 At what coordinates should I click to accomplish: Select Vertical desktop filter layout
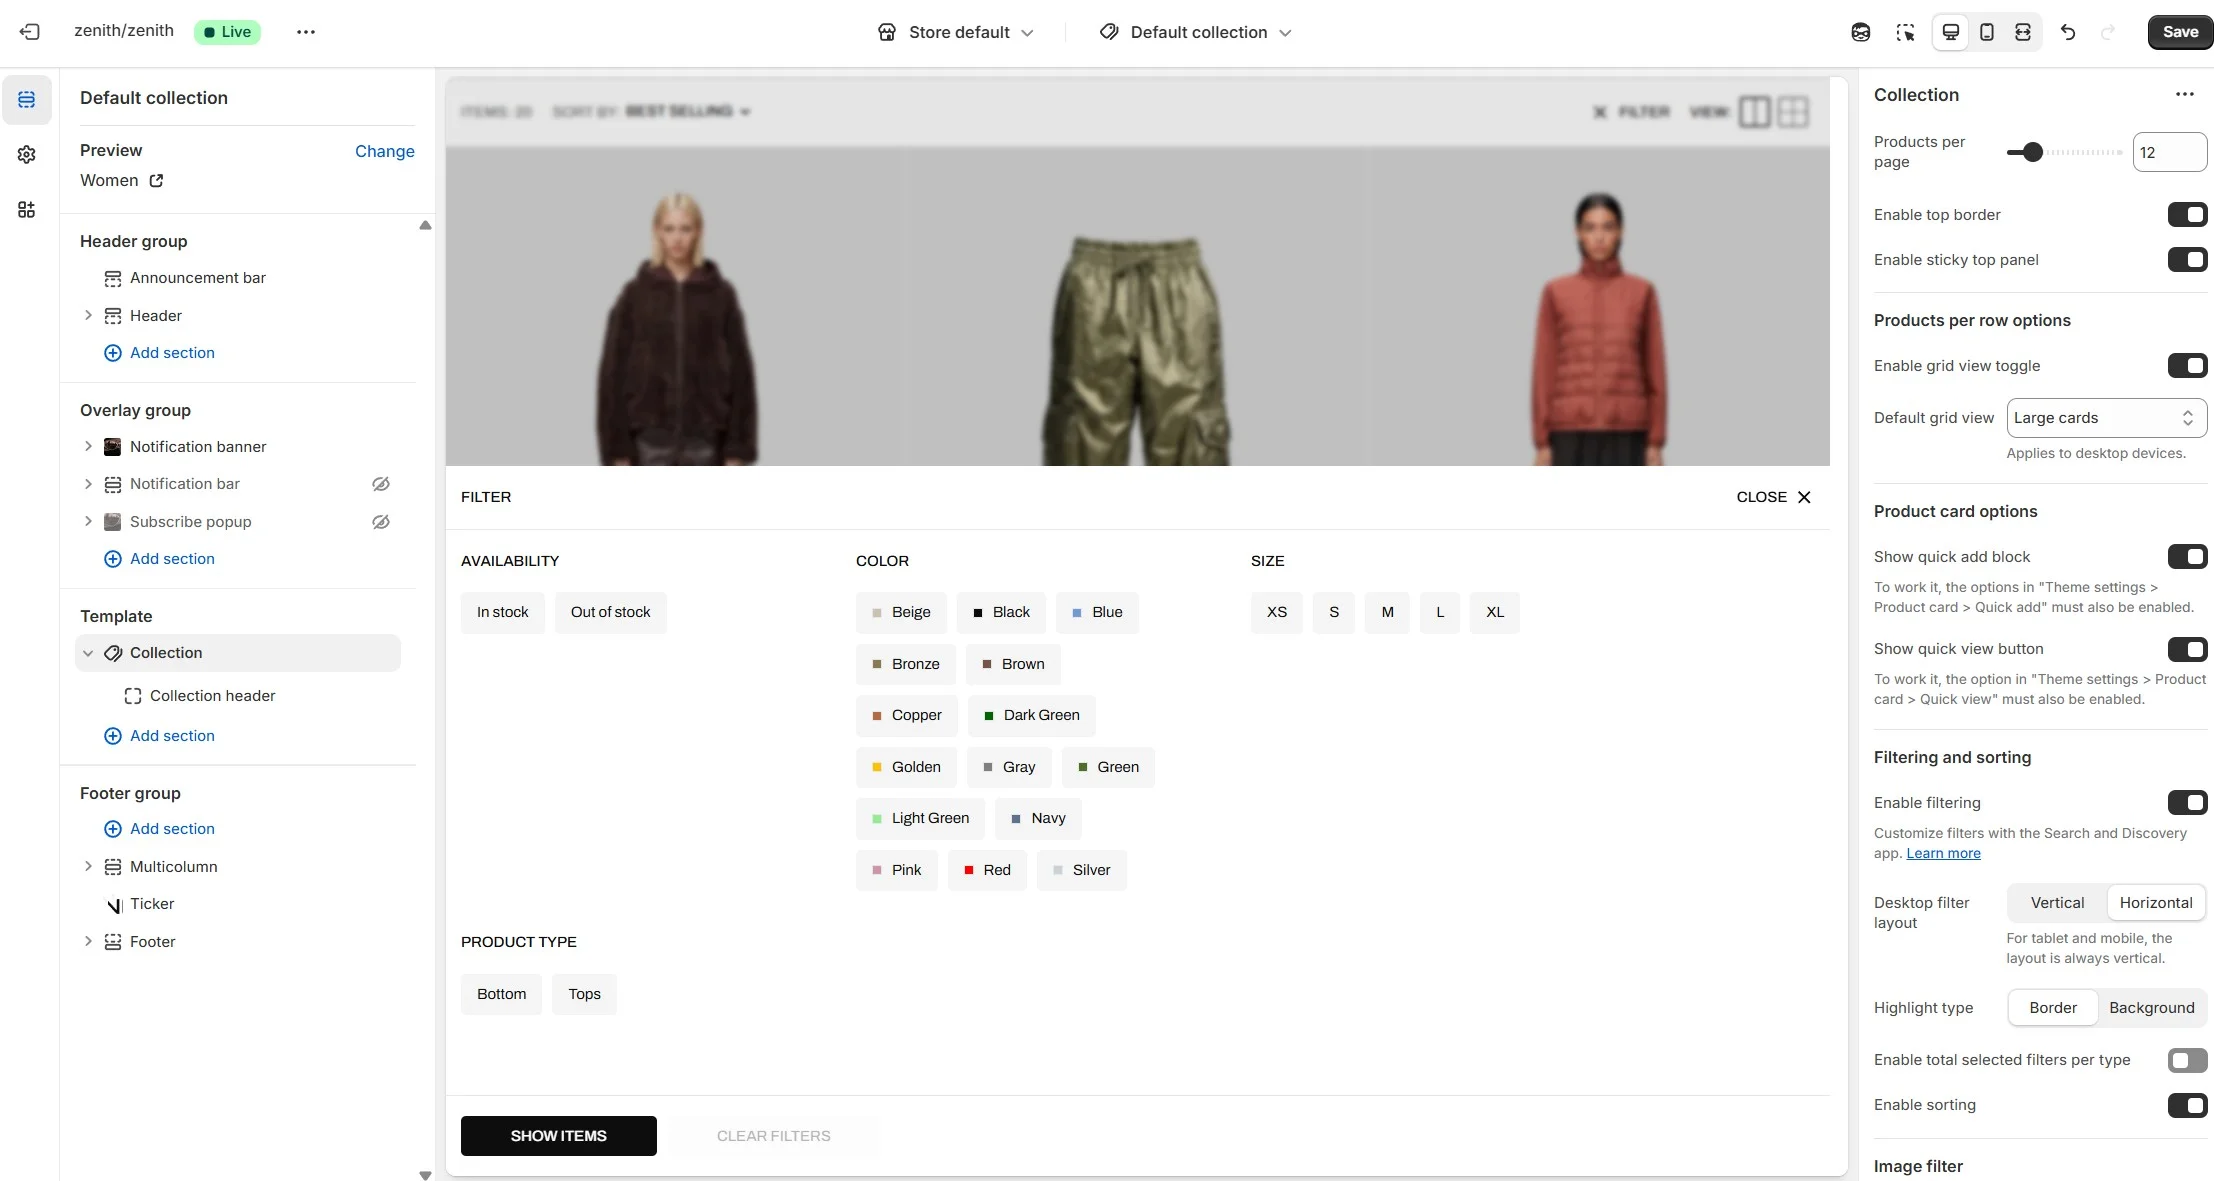tap(2057, 903)
